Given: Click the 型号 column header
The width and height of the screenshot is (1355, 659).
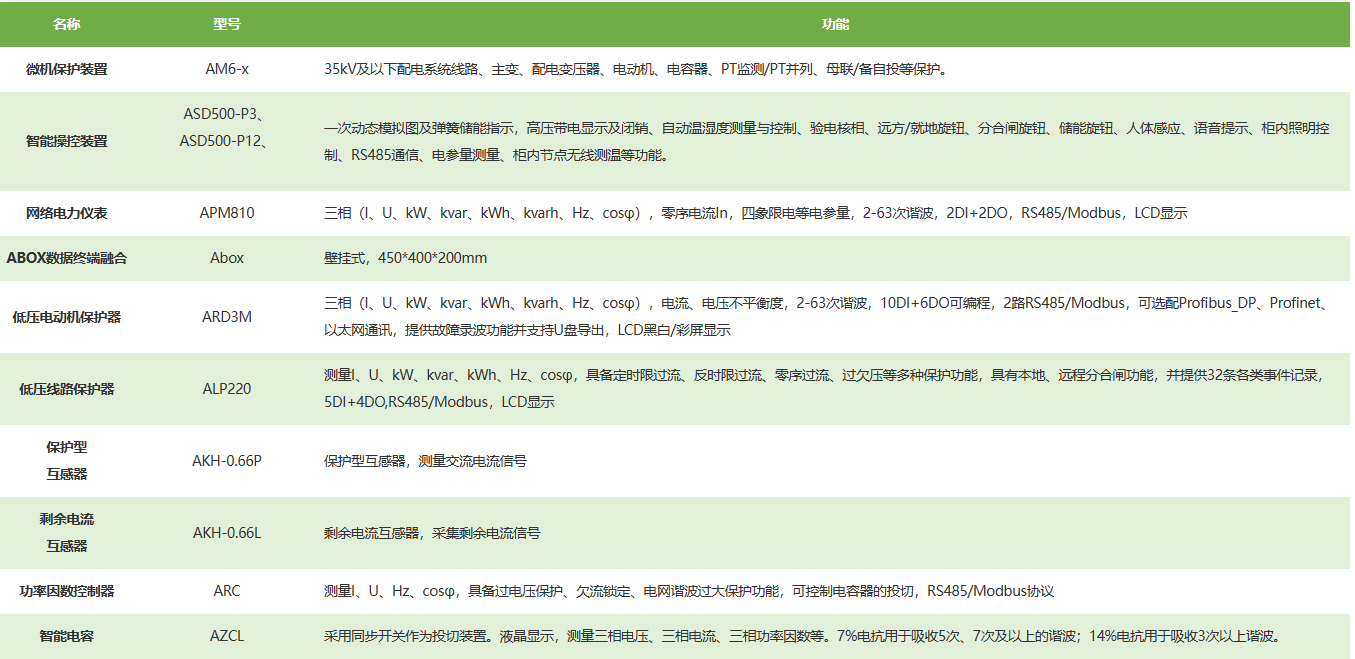Looking at the screenshot, I should coord(227,24).
